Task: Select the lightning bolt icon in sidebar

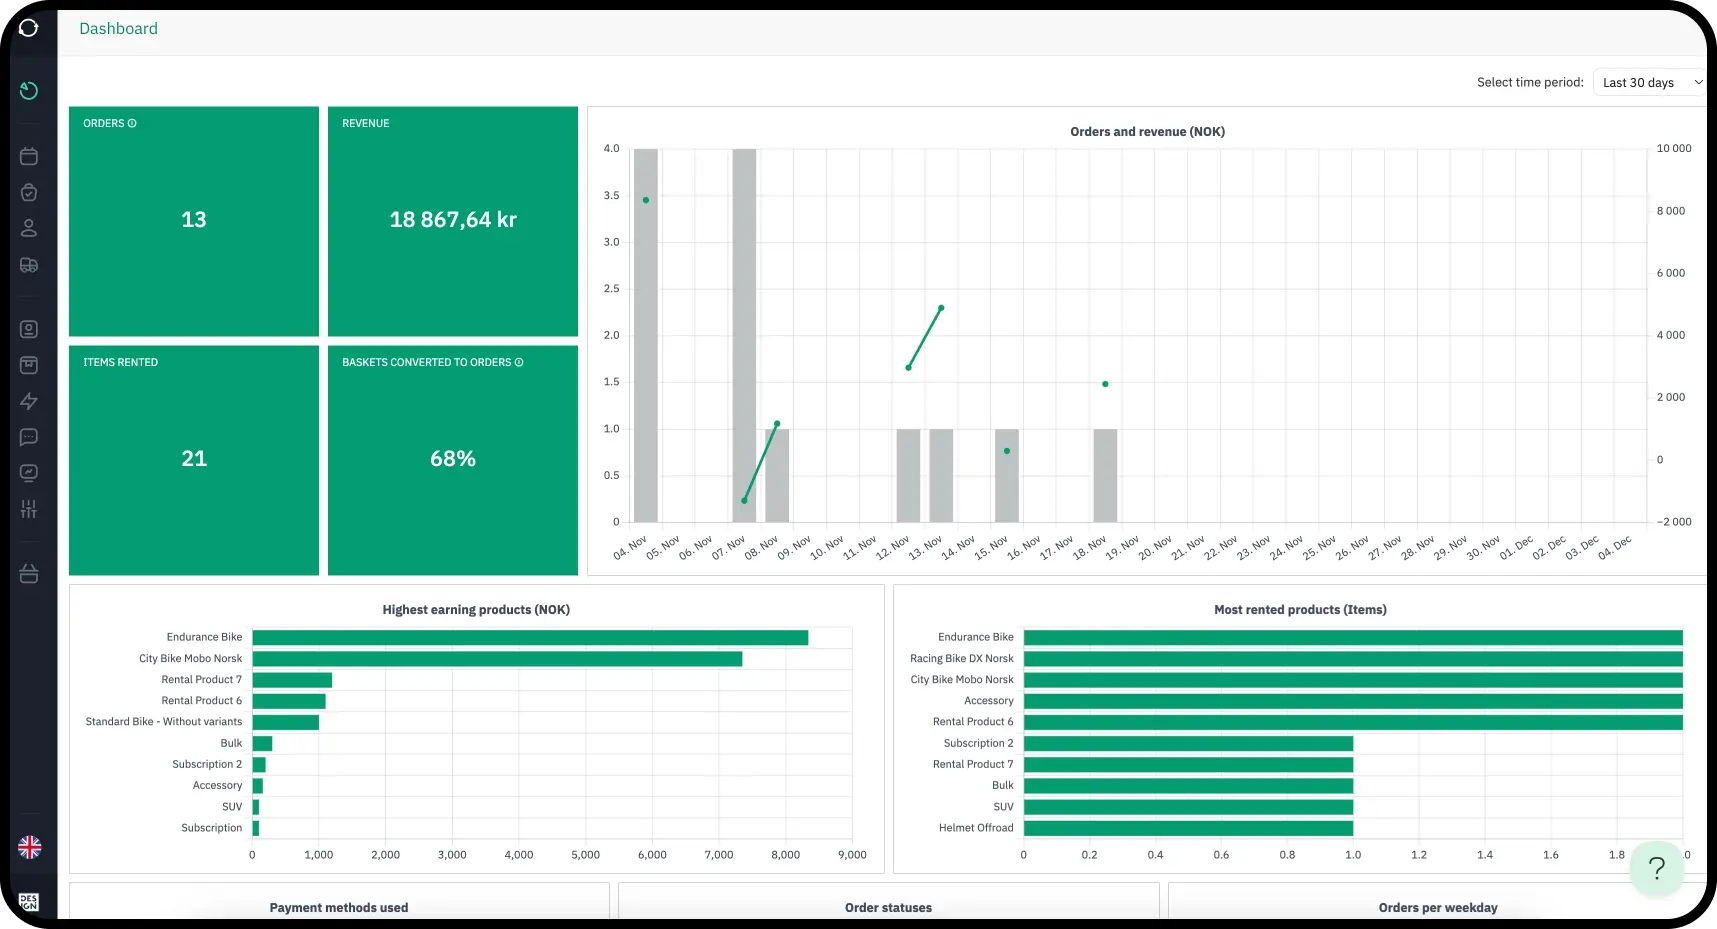Action: (x=29, y=401)
